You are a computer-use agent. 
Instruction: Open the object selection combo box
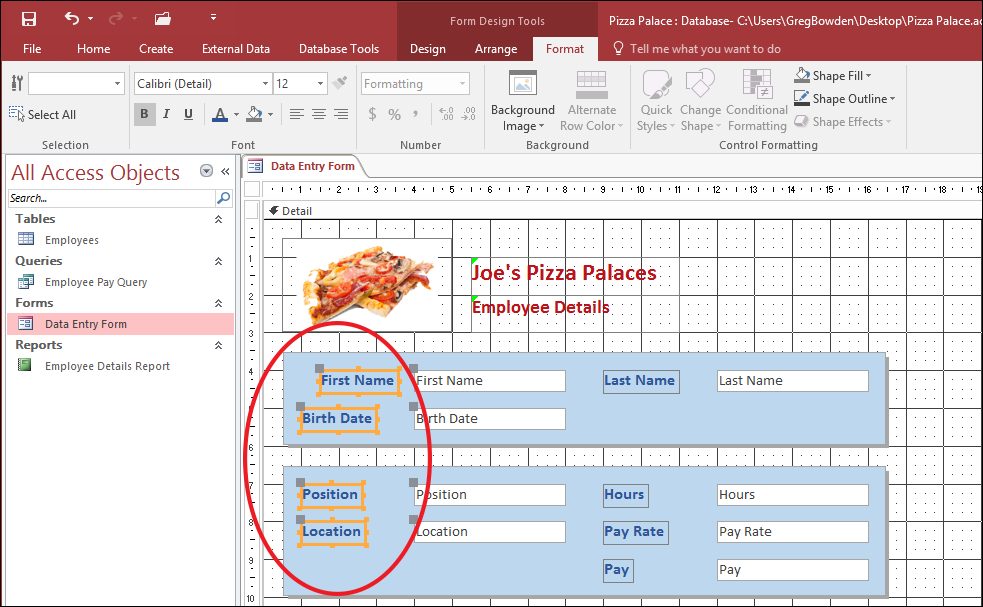pyautogui.click(x=76, y=83)
